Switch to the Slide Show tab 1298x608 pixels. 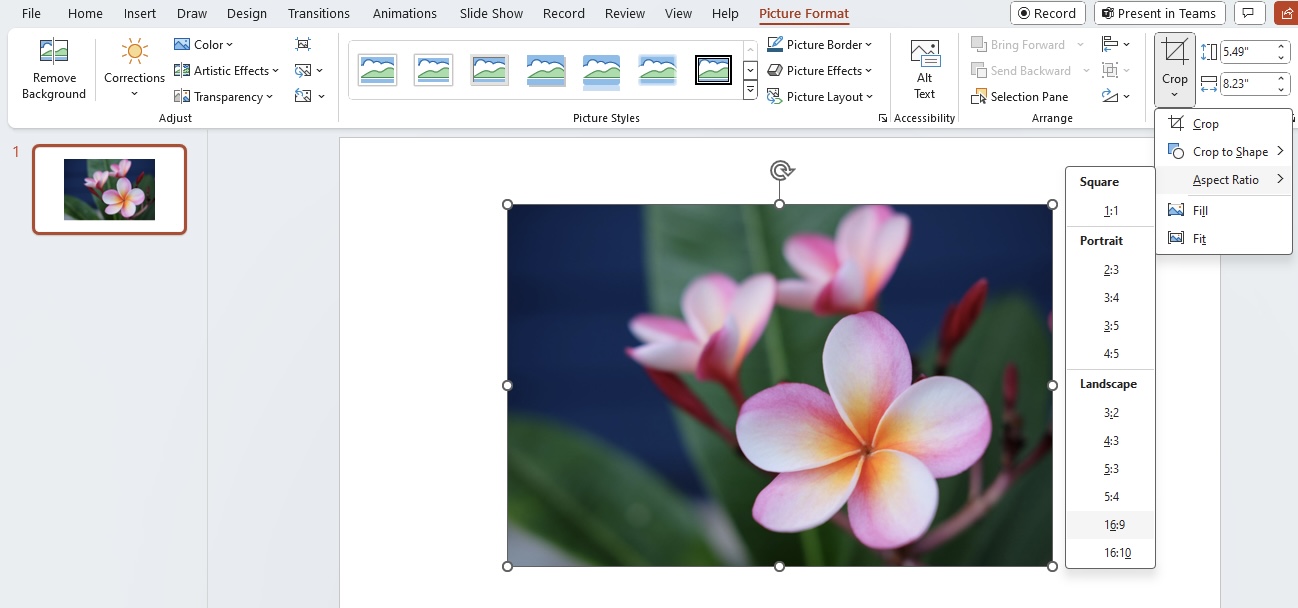pos(492,13)
